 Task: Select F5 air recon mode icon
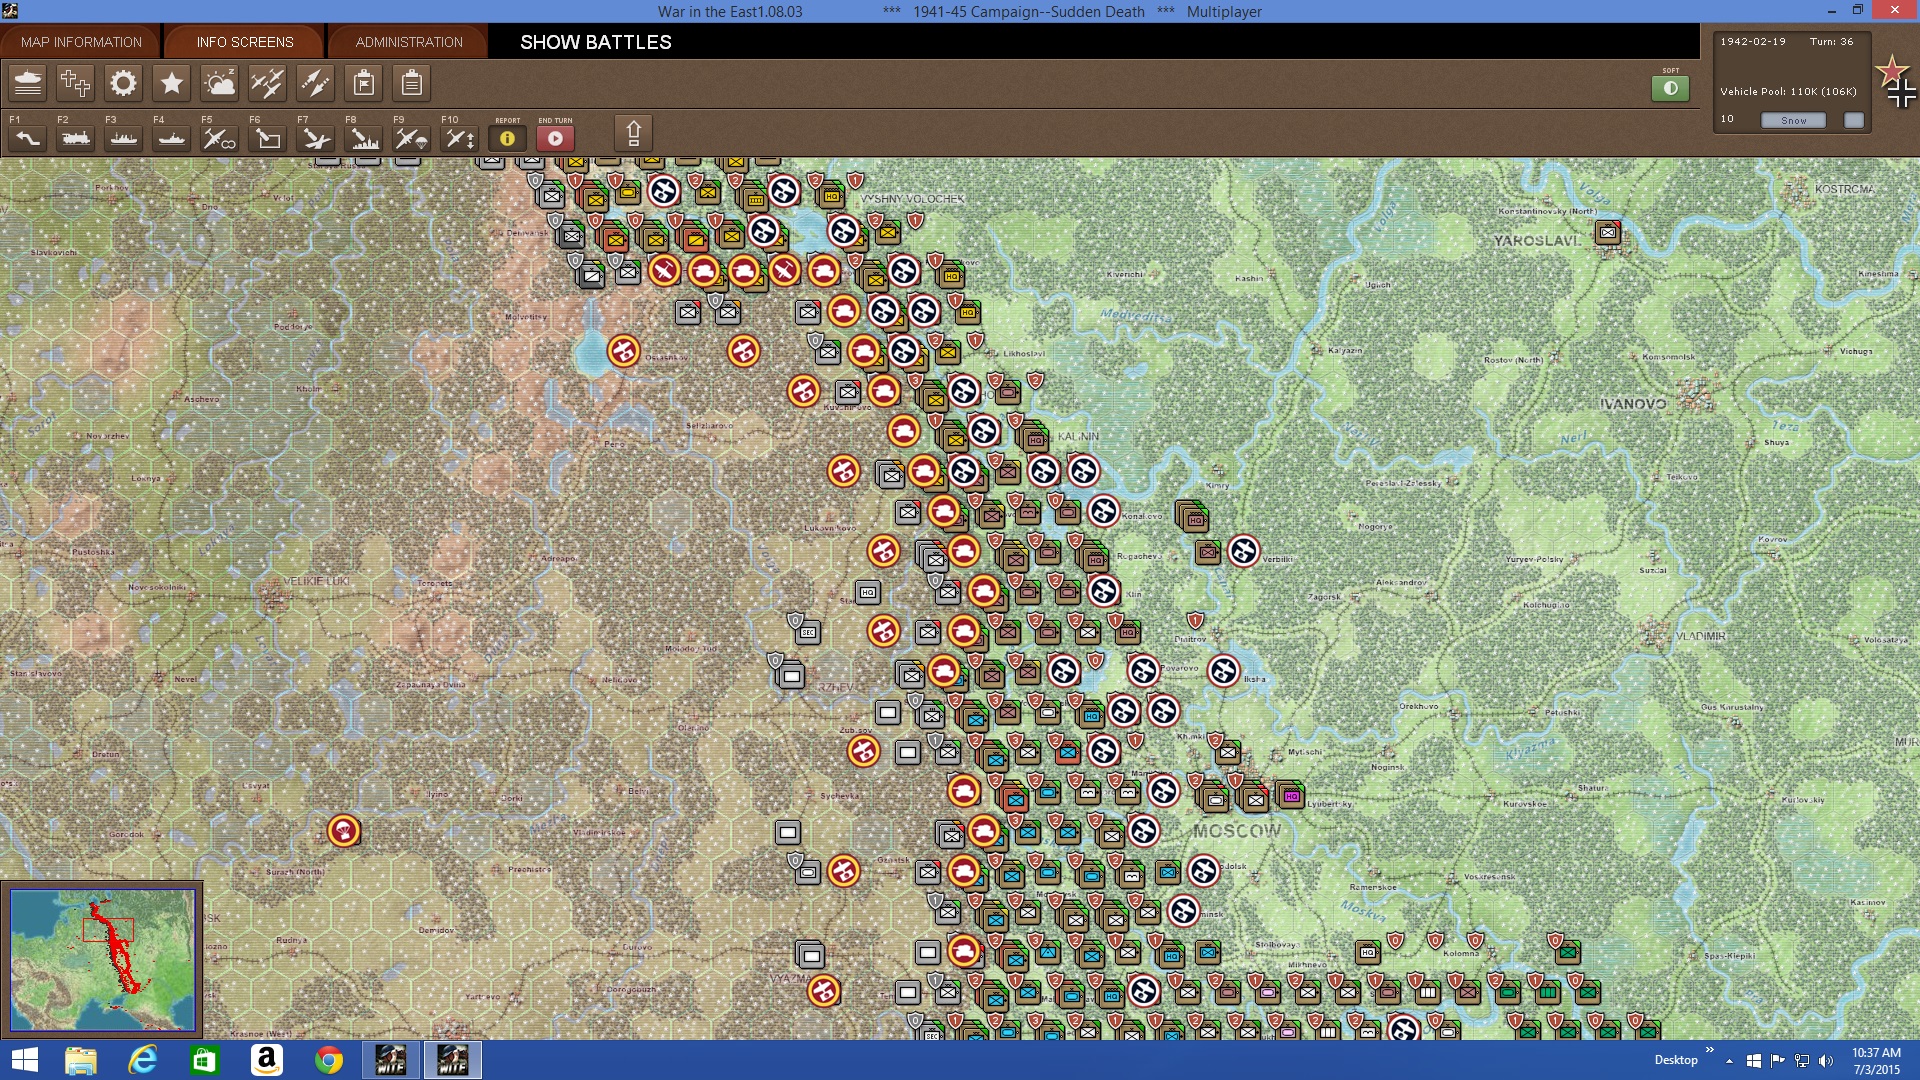(x=219, y=139)
